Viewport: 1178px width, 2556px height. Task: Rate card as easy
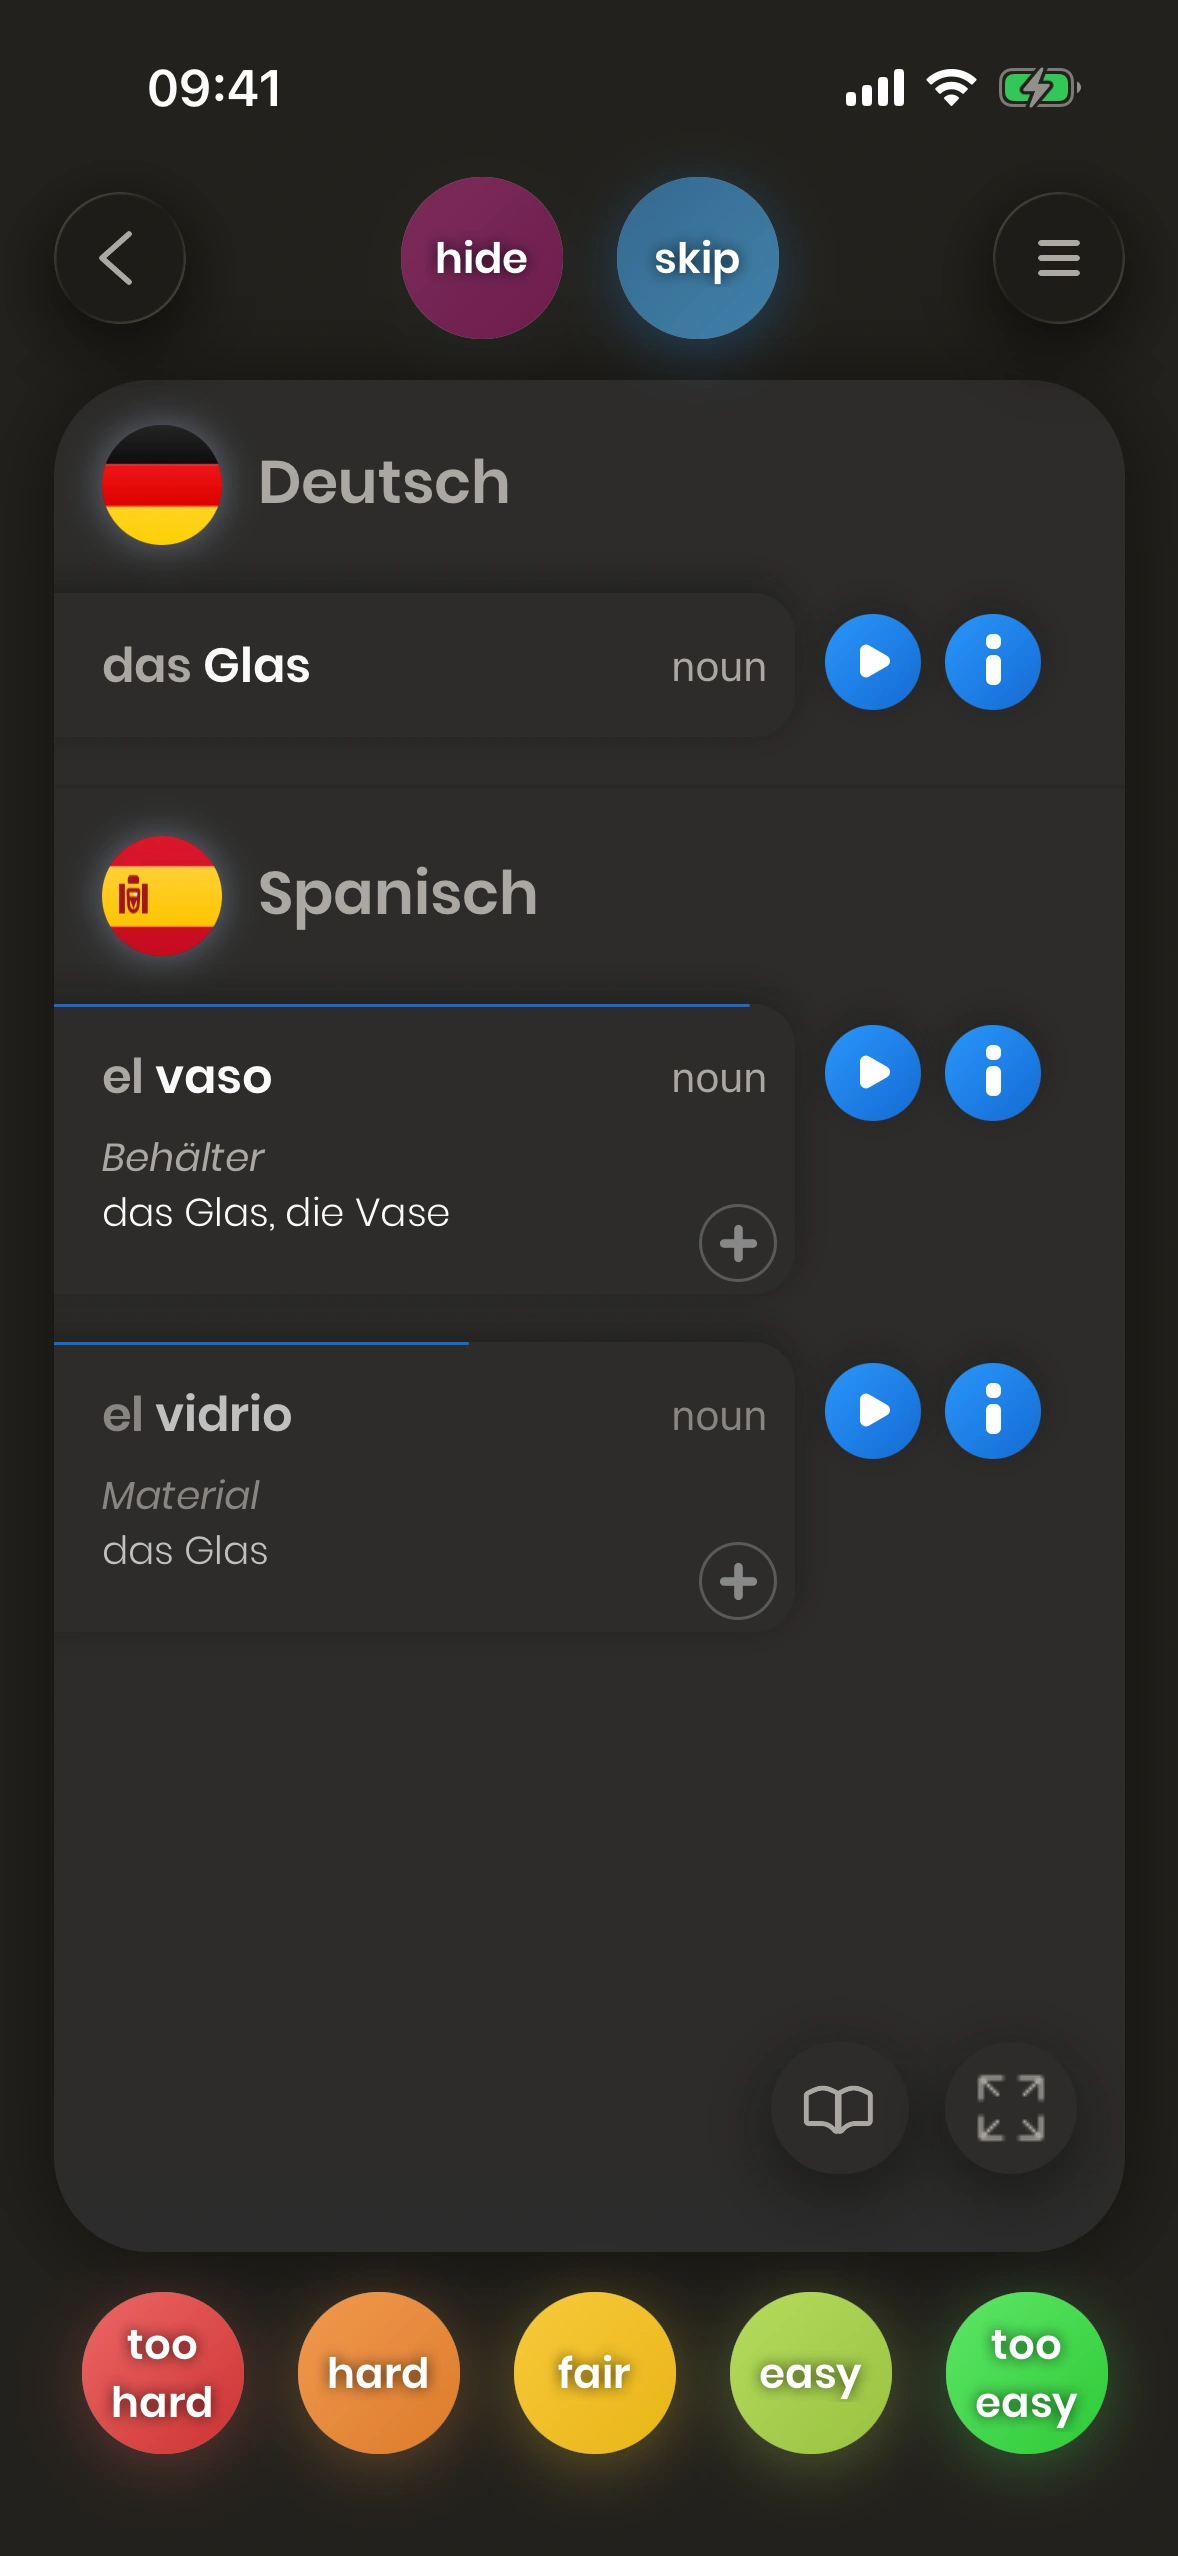[x=810, y=2373]
